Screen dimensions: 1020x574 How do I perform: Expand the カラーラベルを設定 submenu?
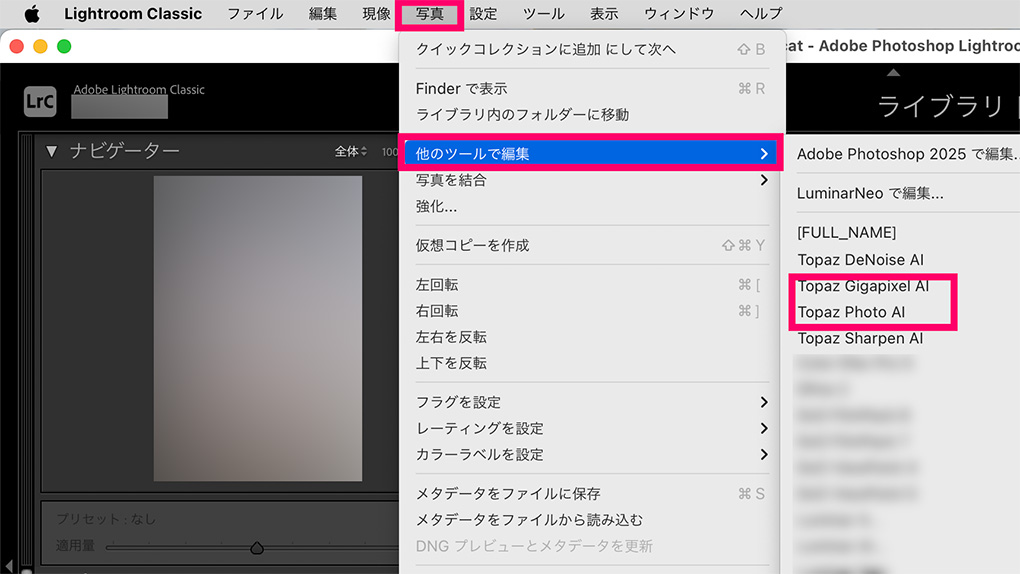(591, 454)
